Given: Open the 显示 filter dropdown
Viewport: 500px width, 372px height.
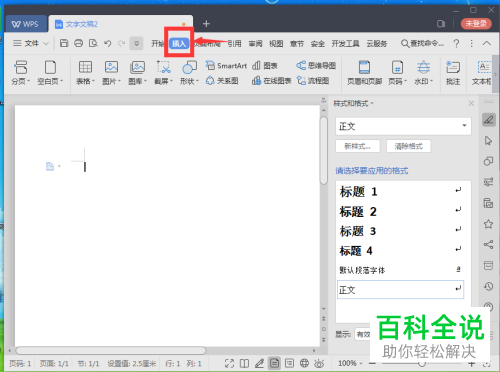Looking at the screenshot, I should tap(363, 334).
